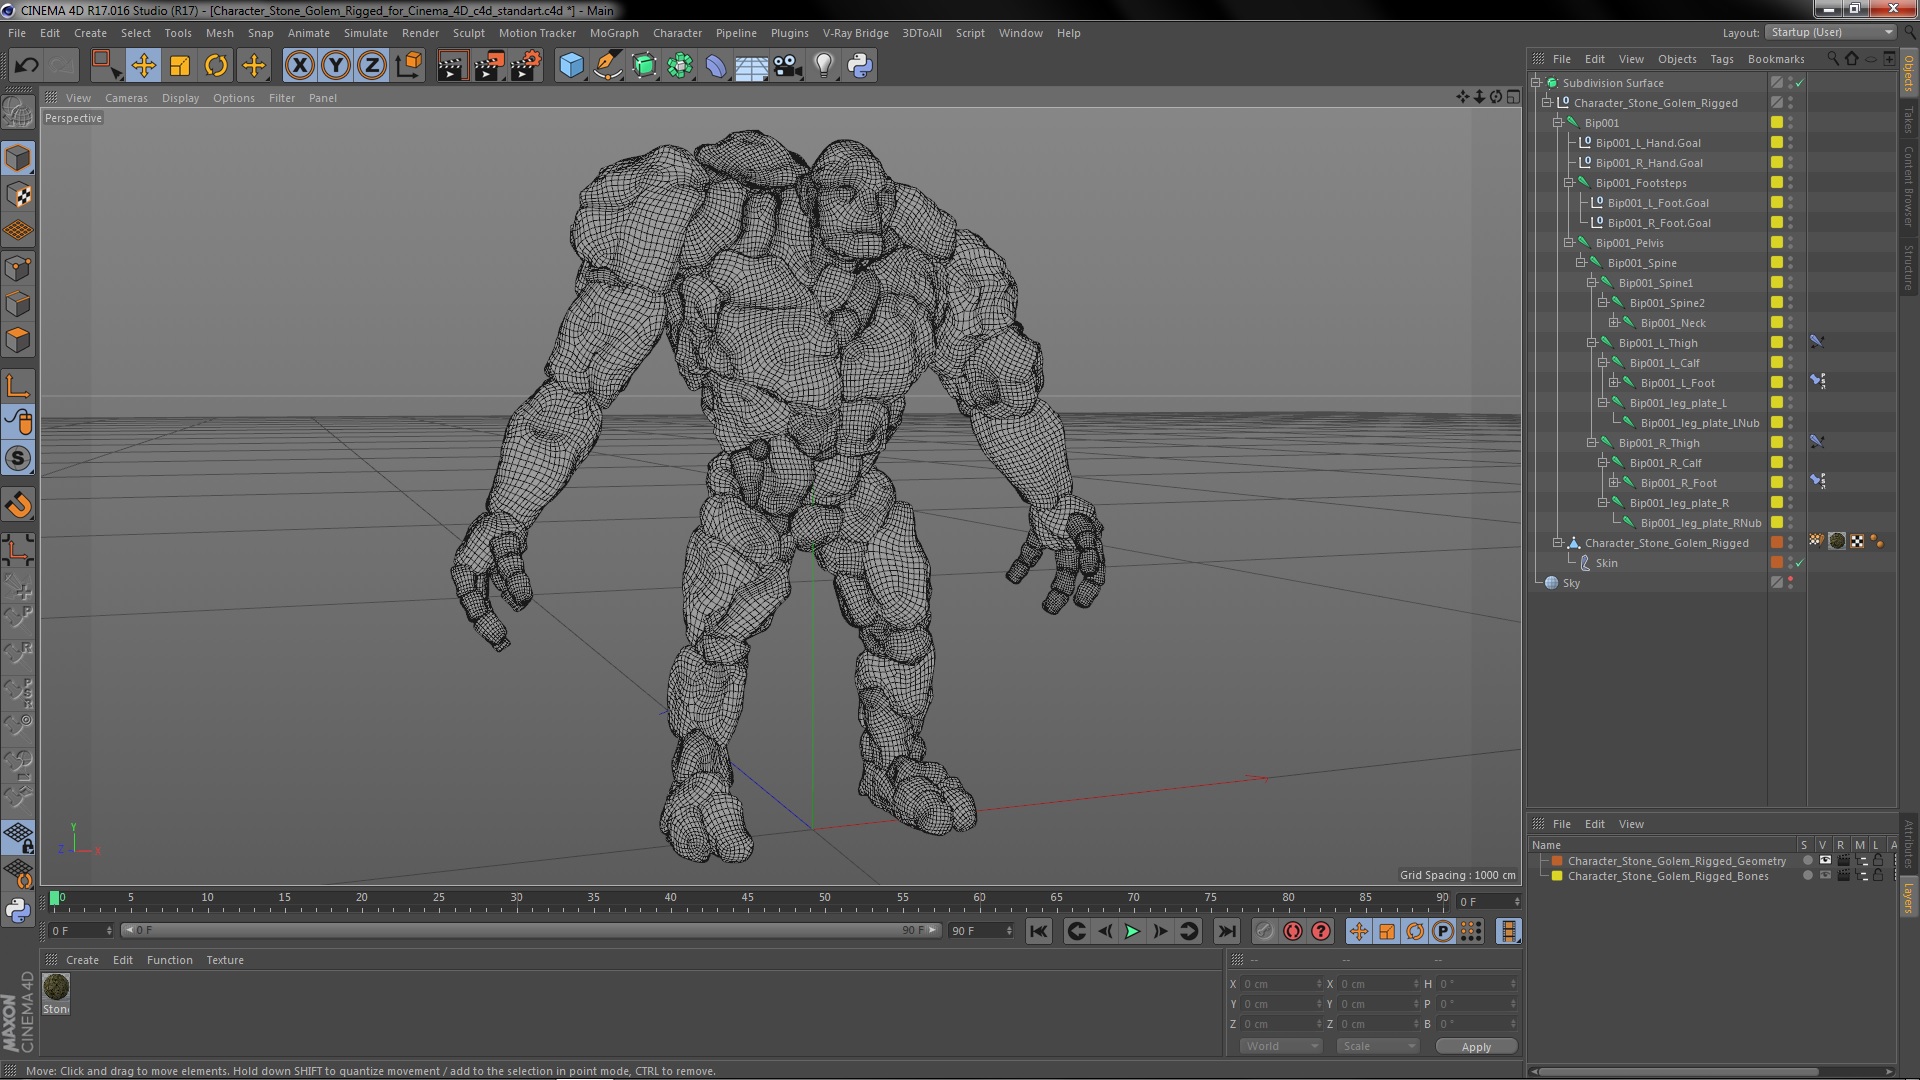
Task: Toggle Sky object visibility dots
Action: click(x=1790, y=583)
